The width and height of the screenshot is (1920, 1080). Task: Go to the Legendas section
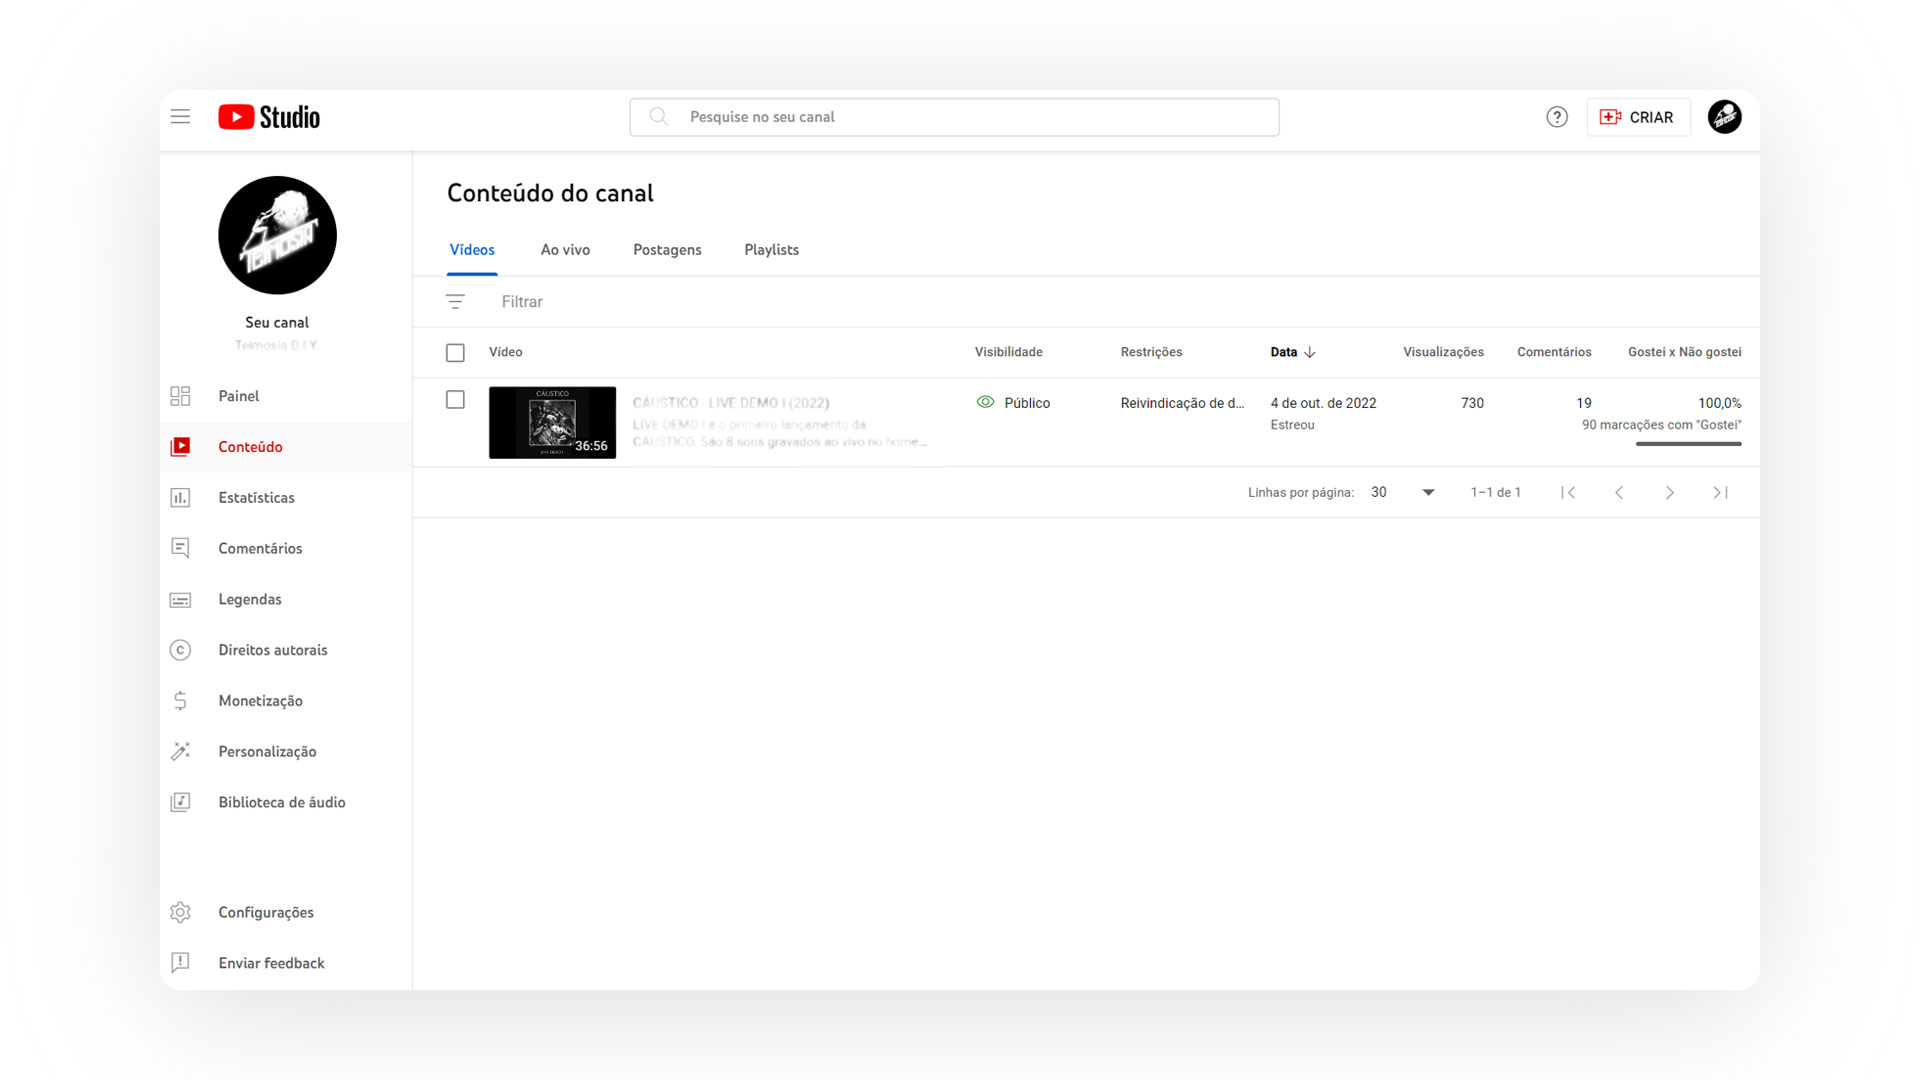tap(250, 599)
